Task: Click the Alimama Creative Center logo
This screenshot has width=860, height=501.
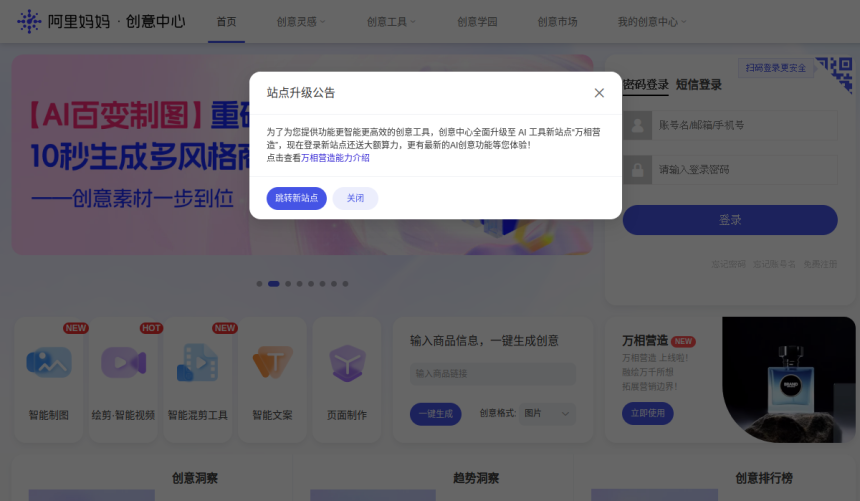Action: [101, 21]
